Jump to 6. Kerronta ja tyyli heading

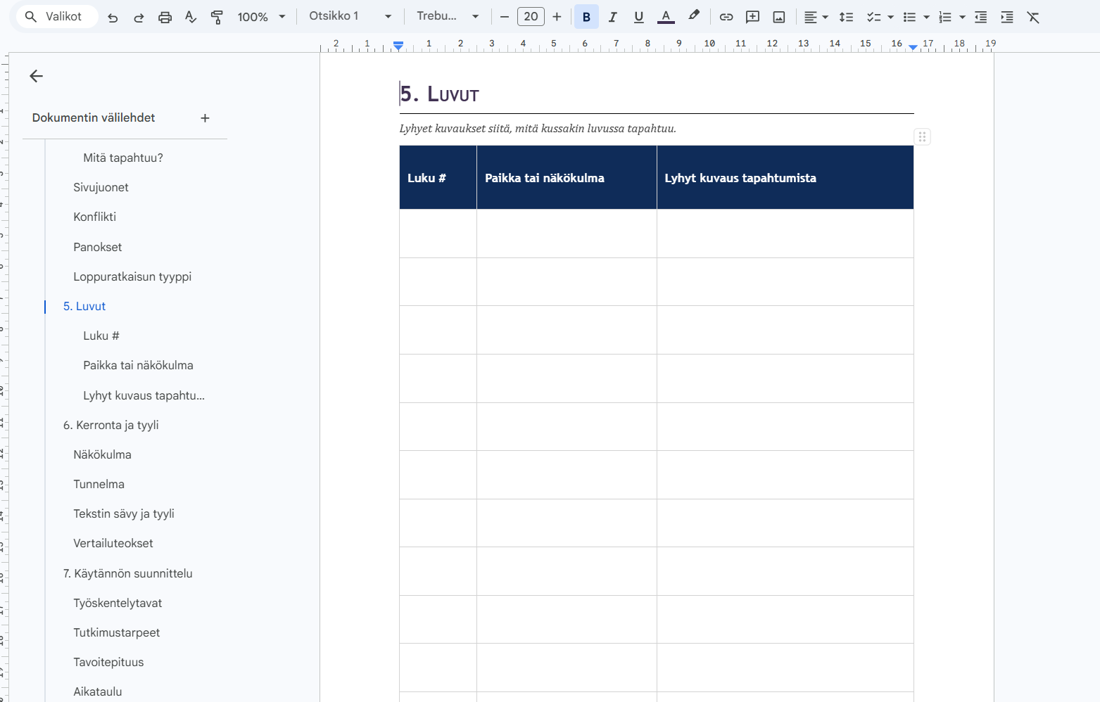[x=111, y=425]
